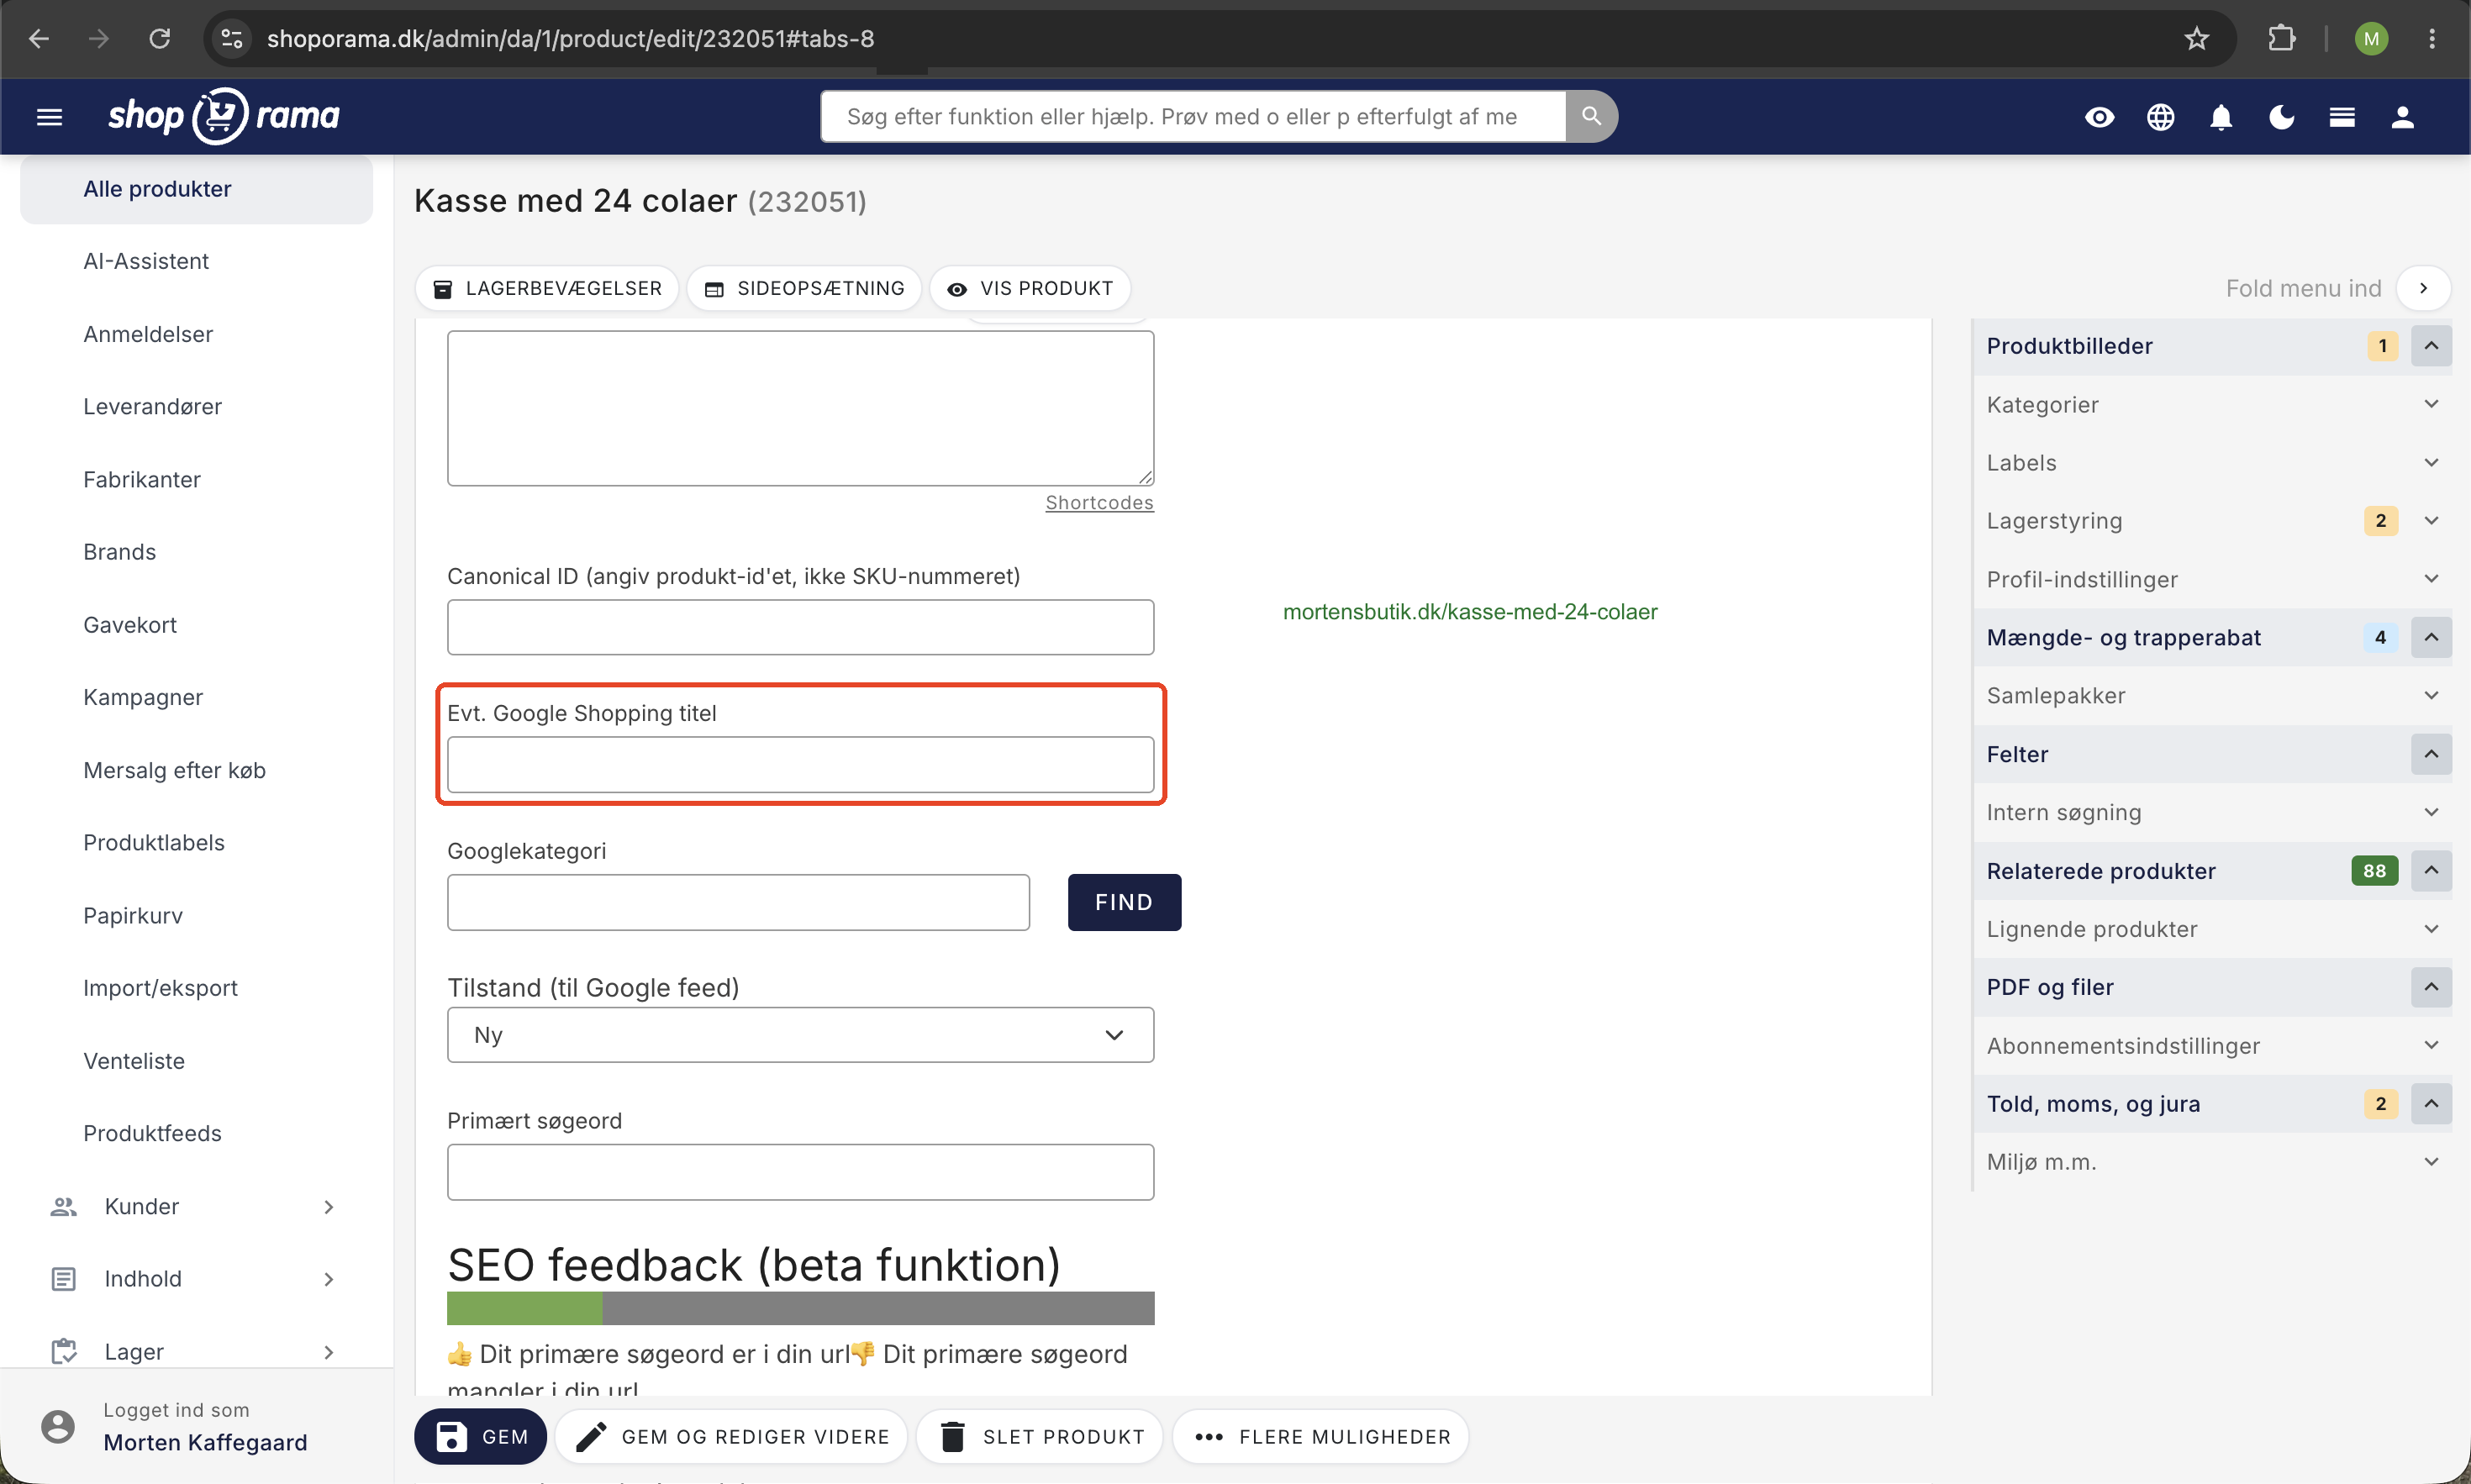The height and width of the screenshot is (1484, 2471).
Task: Open Import/eksport in sidebar
Action: point(160,988)
